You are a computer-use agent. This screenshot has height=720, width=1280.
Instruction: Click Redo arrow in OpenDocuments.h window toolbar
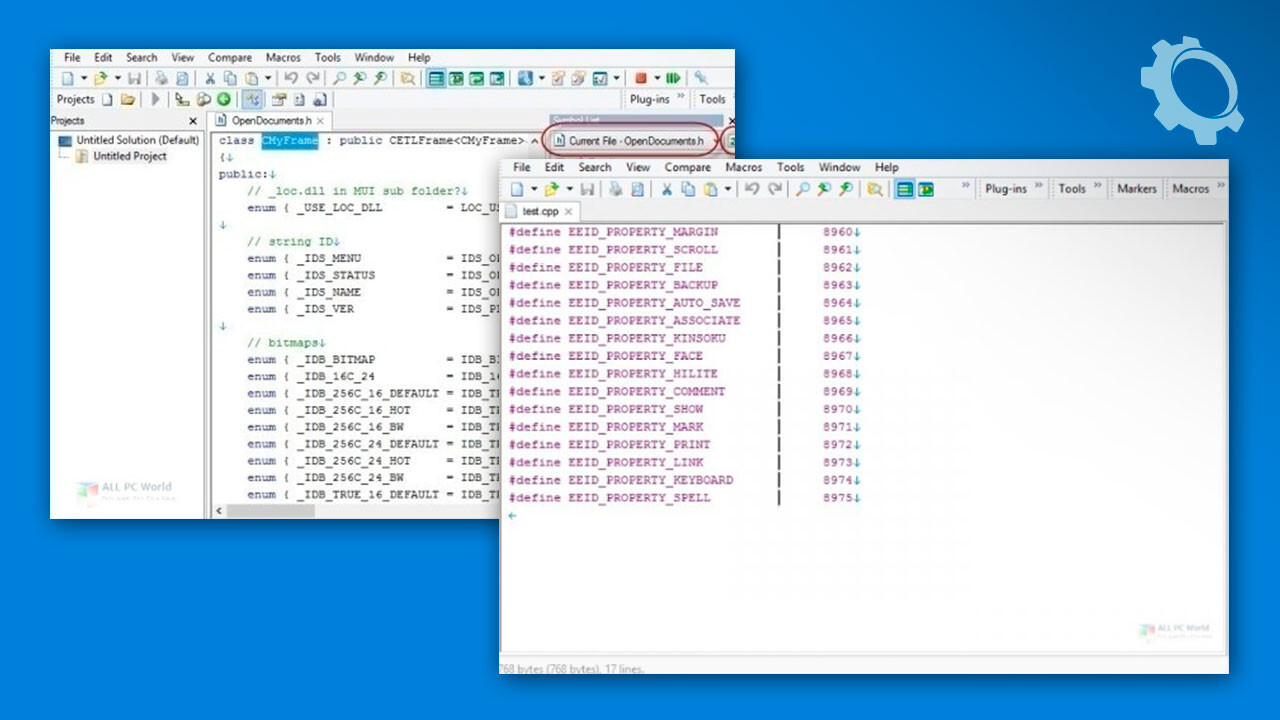[x=313, y=78]
